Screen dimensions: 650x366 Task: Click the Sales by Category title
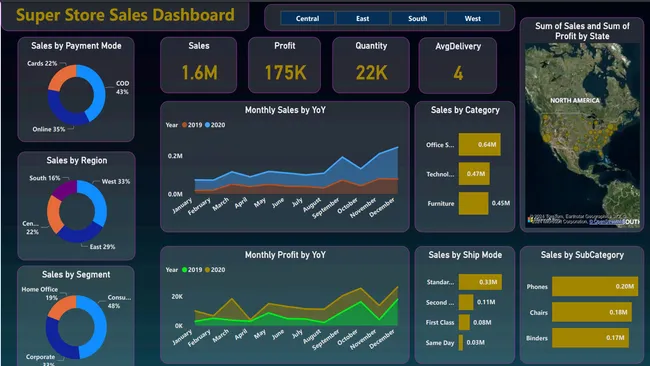pyautogui.click(x=465, y=110)
